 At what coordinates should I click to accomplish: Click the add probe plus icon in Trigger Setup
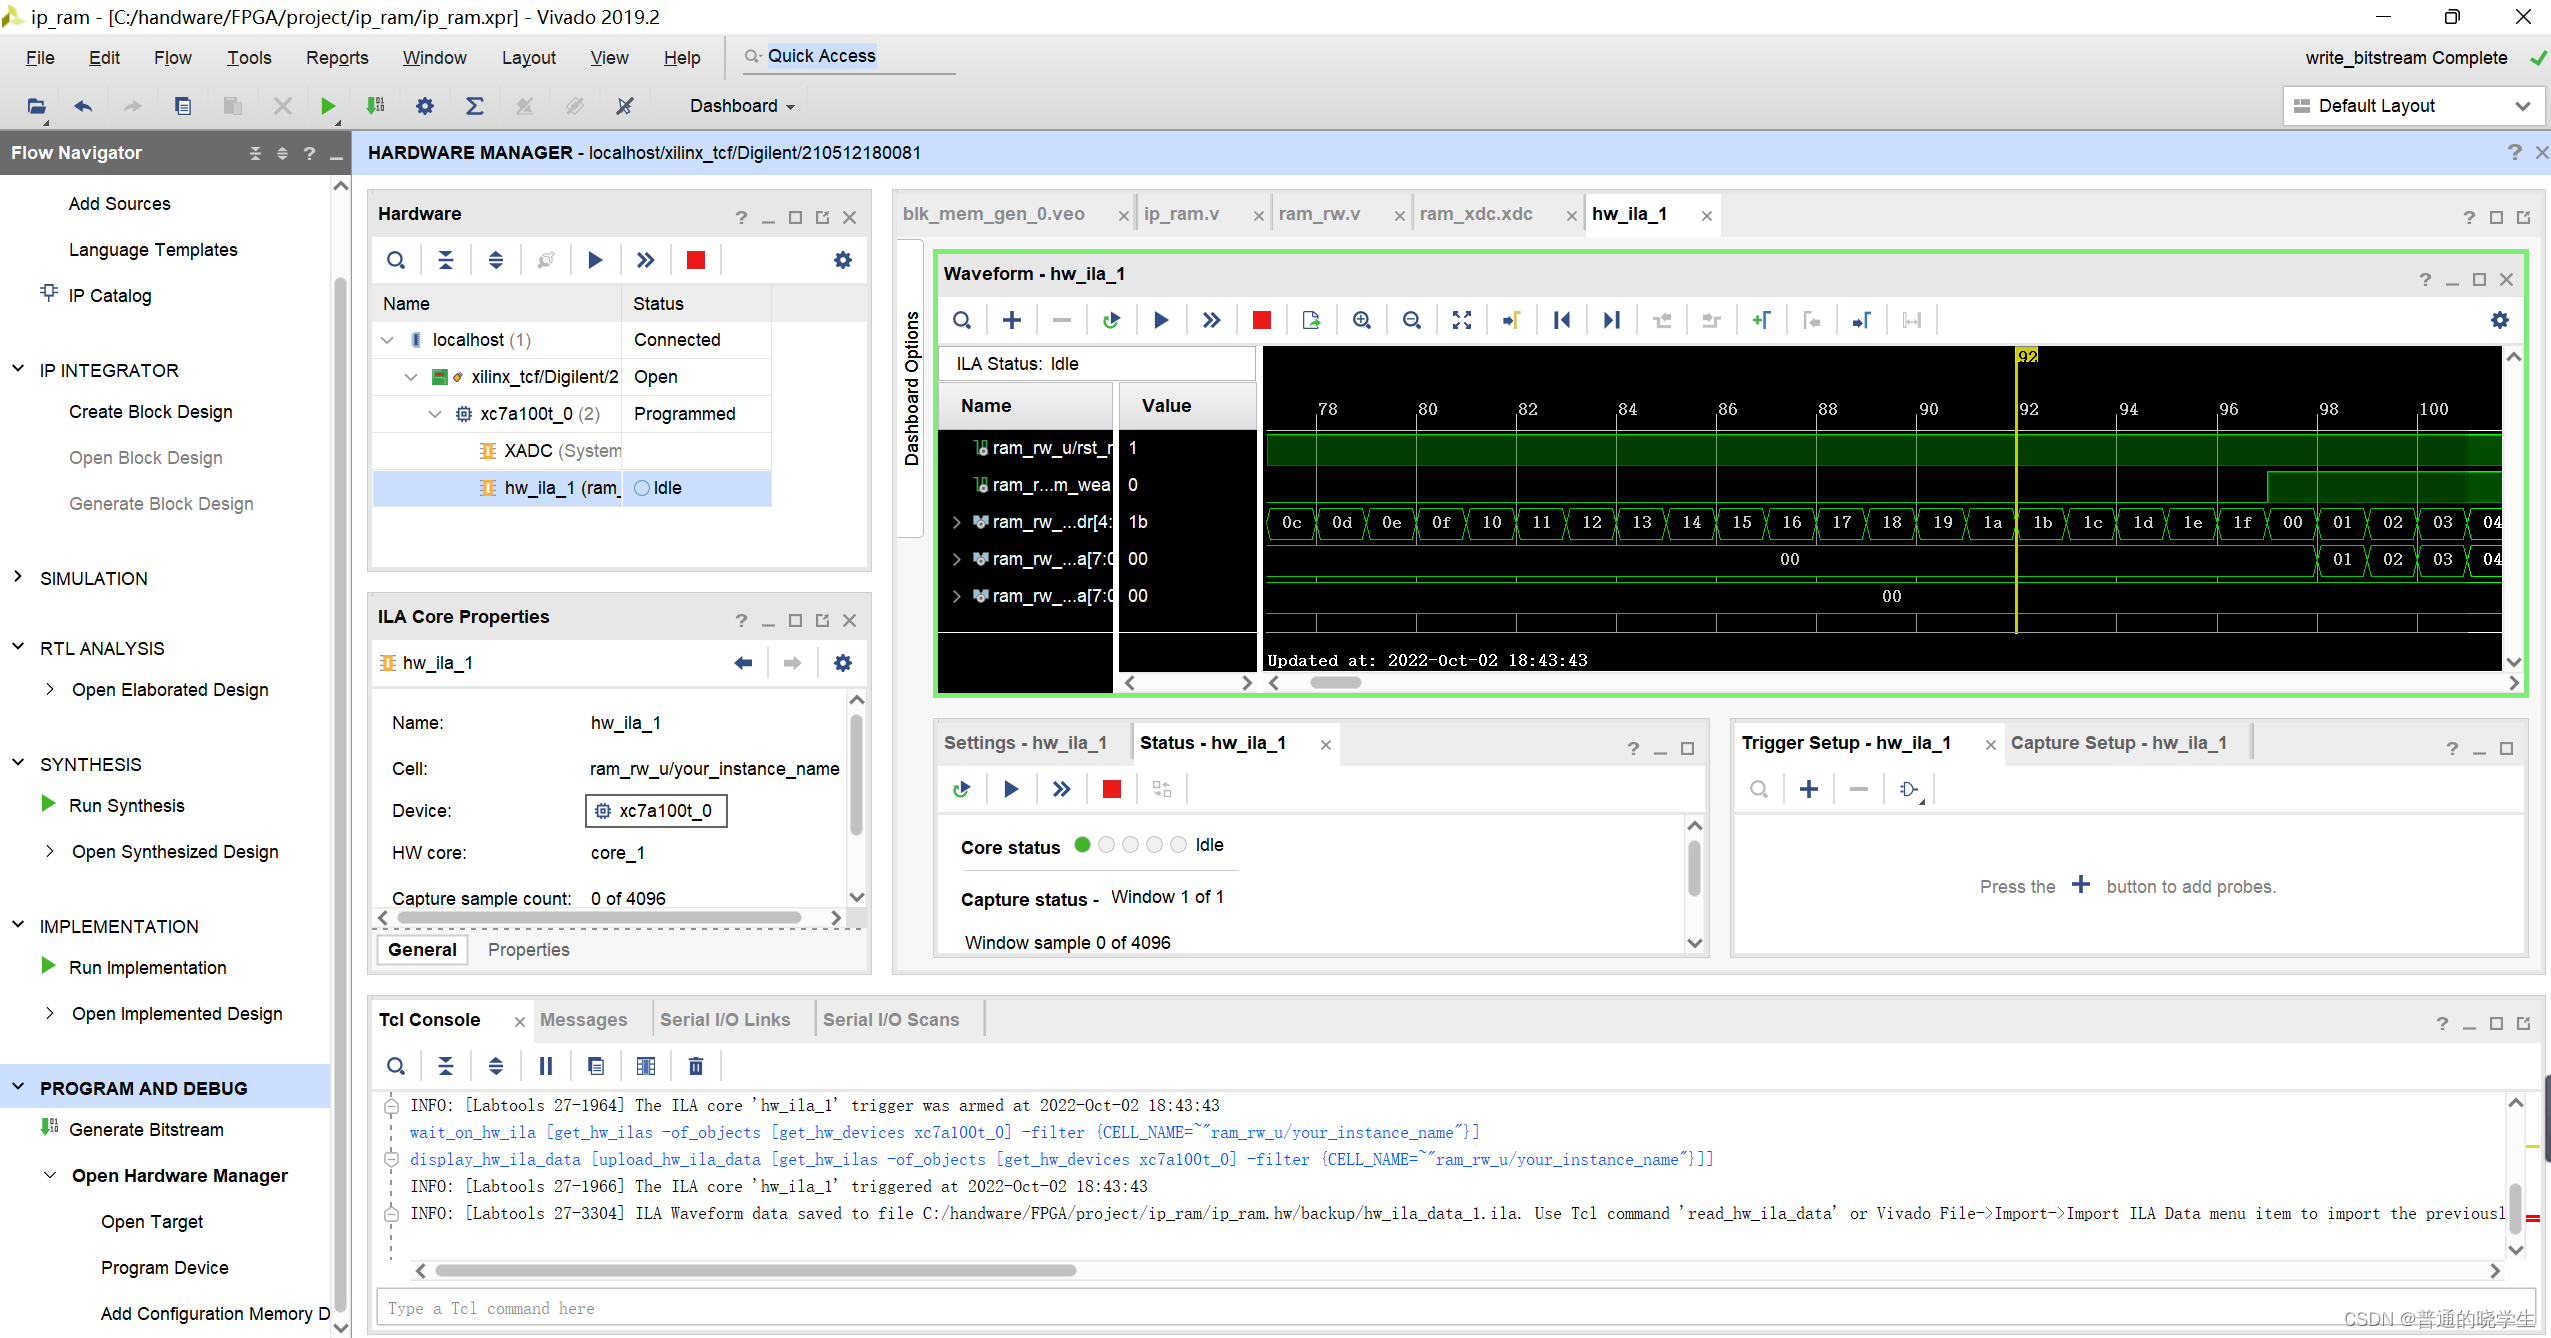(1809, 788)
